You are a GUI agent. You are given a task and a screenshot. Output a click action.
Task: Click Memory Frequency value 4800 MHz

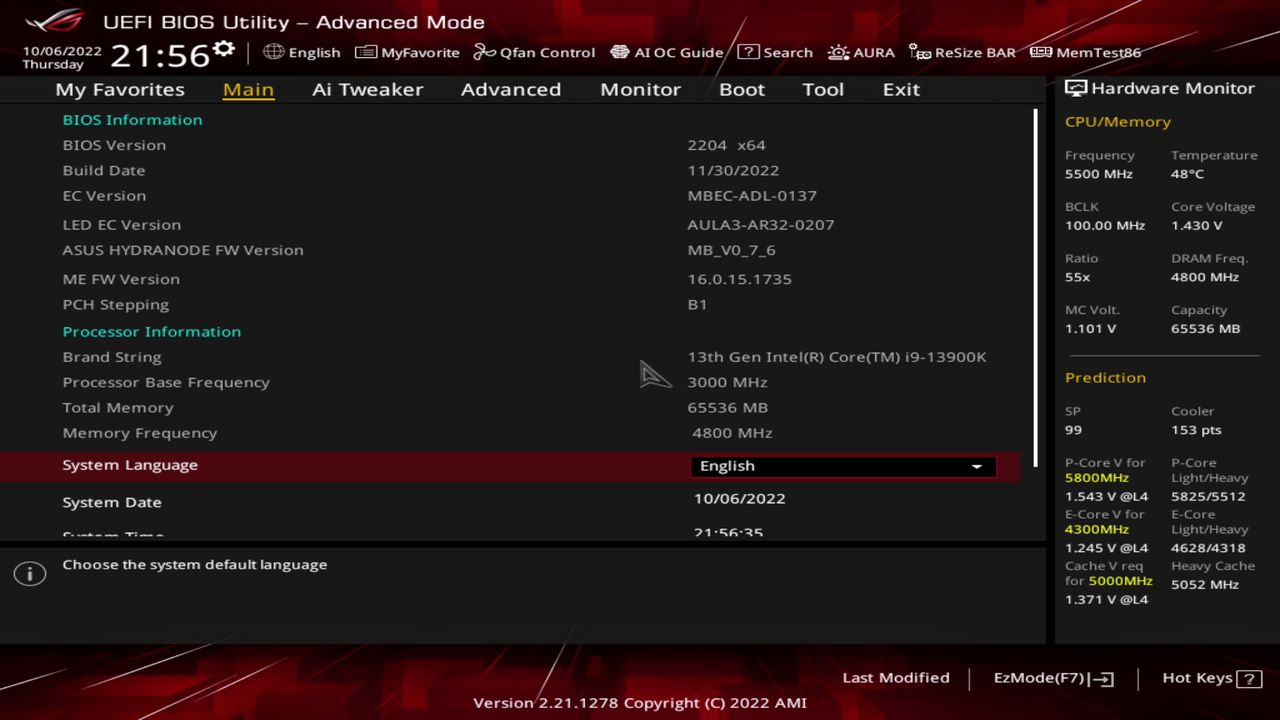click(732, 433)
